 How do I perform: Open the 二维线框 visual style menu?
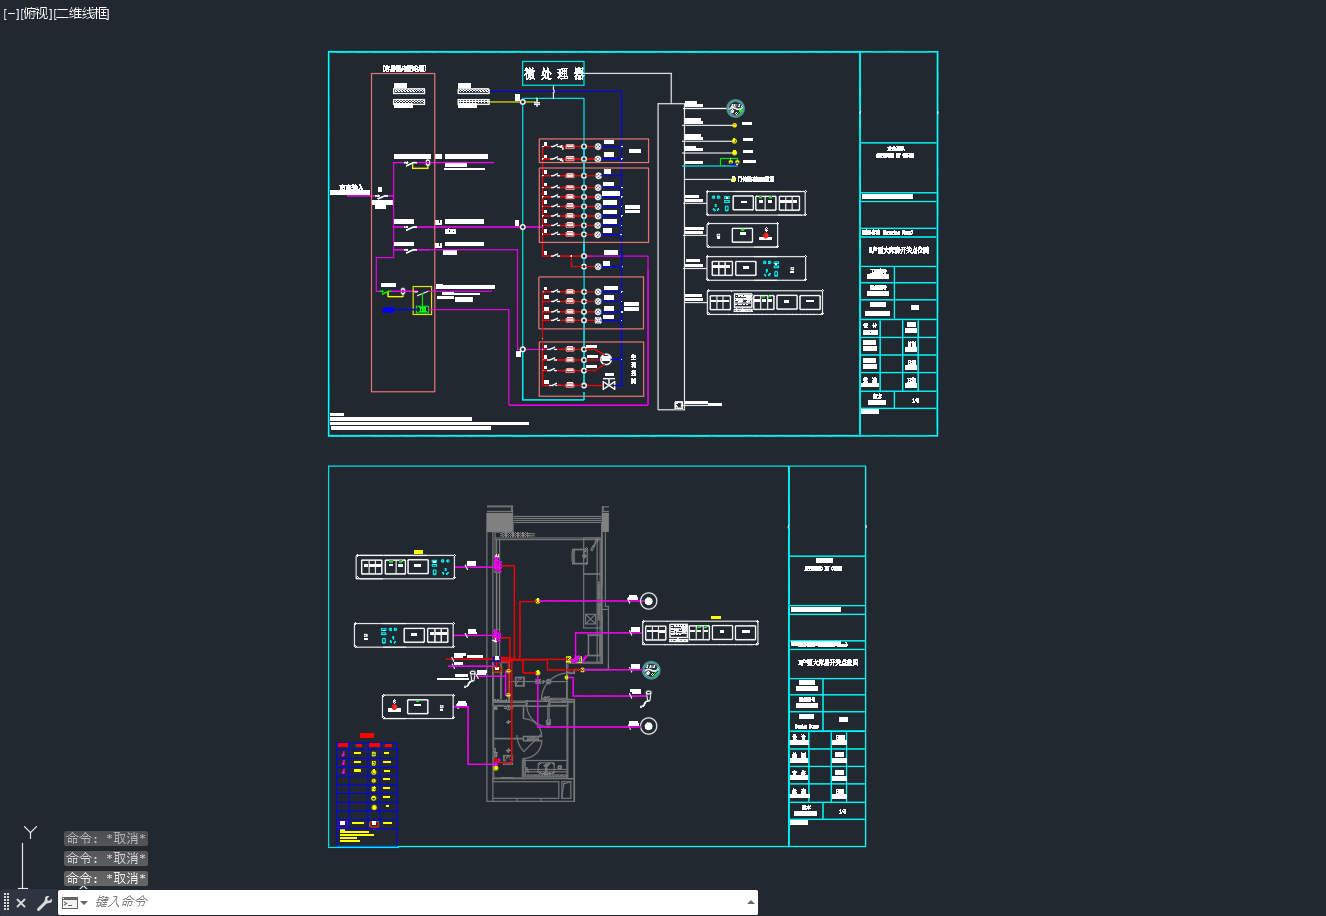[80, 14]
